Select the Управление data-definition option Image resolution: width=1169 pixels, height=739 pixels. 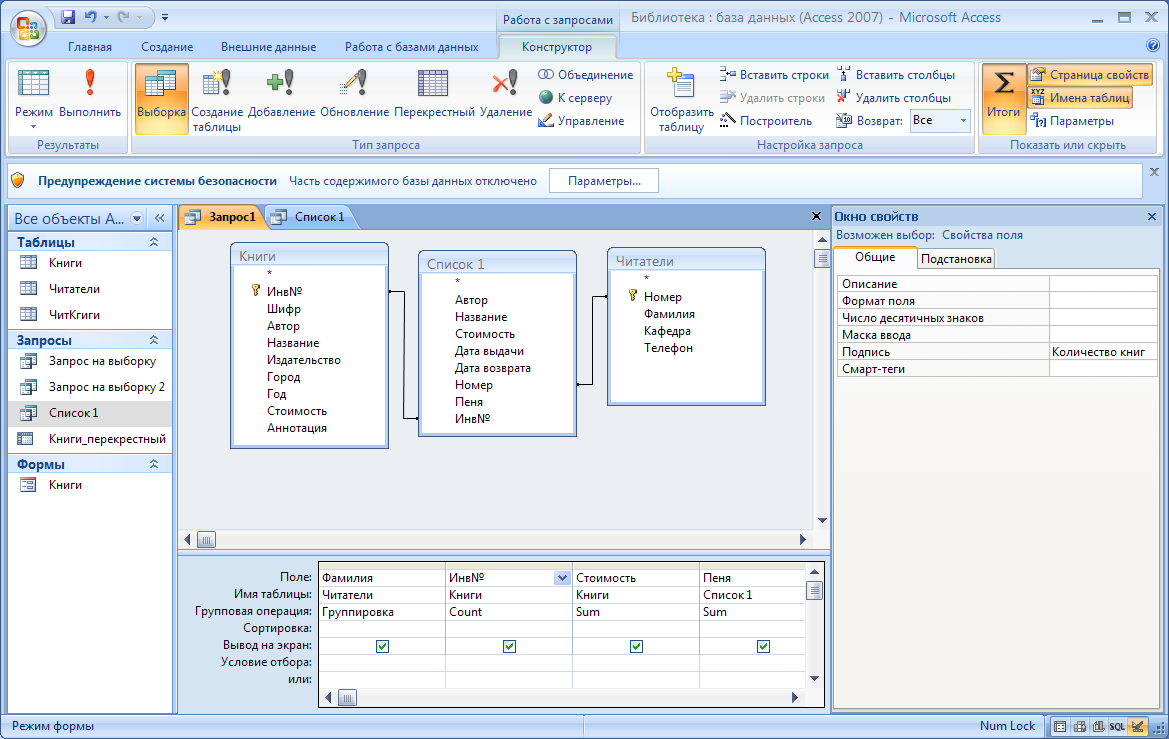click(581, 121)
